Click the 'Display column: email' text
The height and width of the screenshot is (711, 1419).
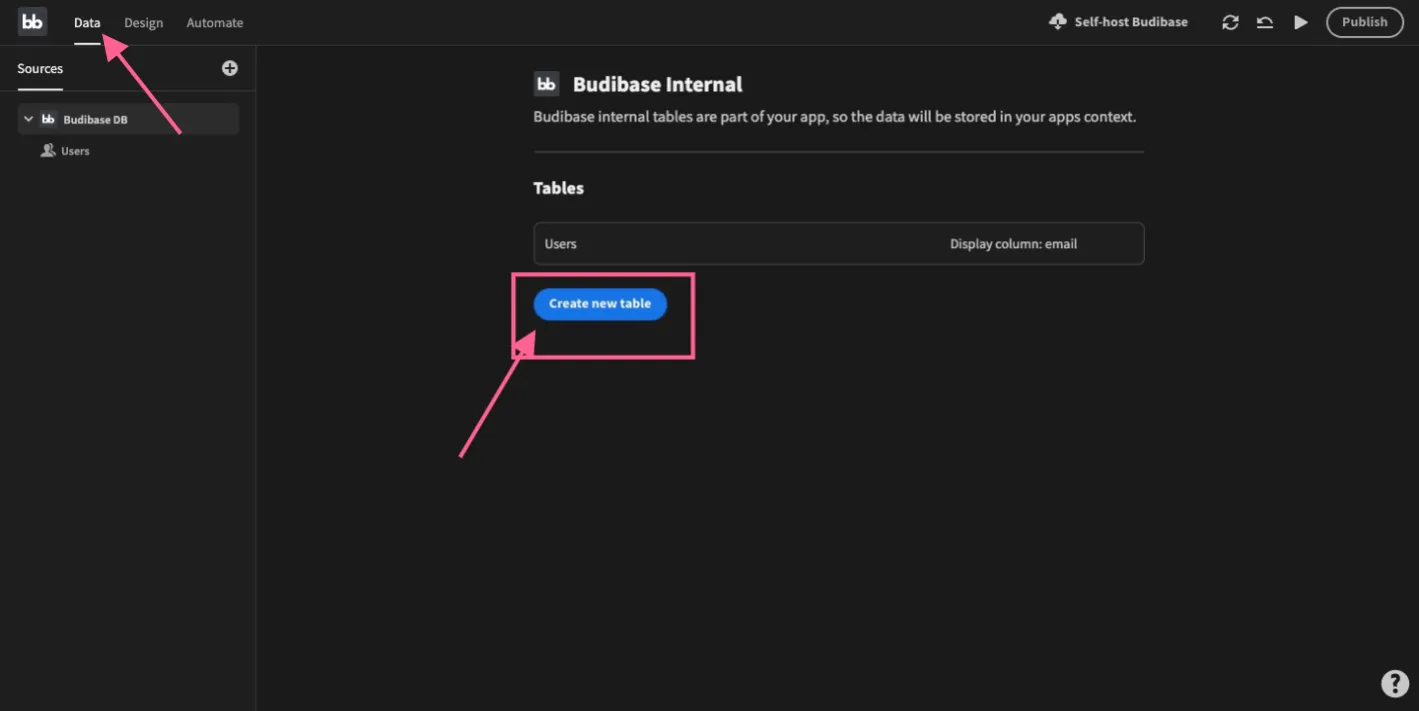tap(1013, 244)
